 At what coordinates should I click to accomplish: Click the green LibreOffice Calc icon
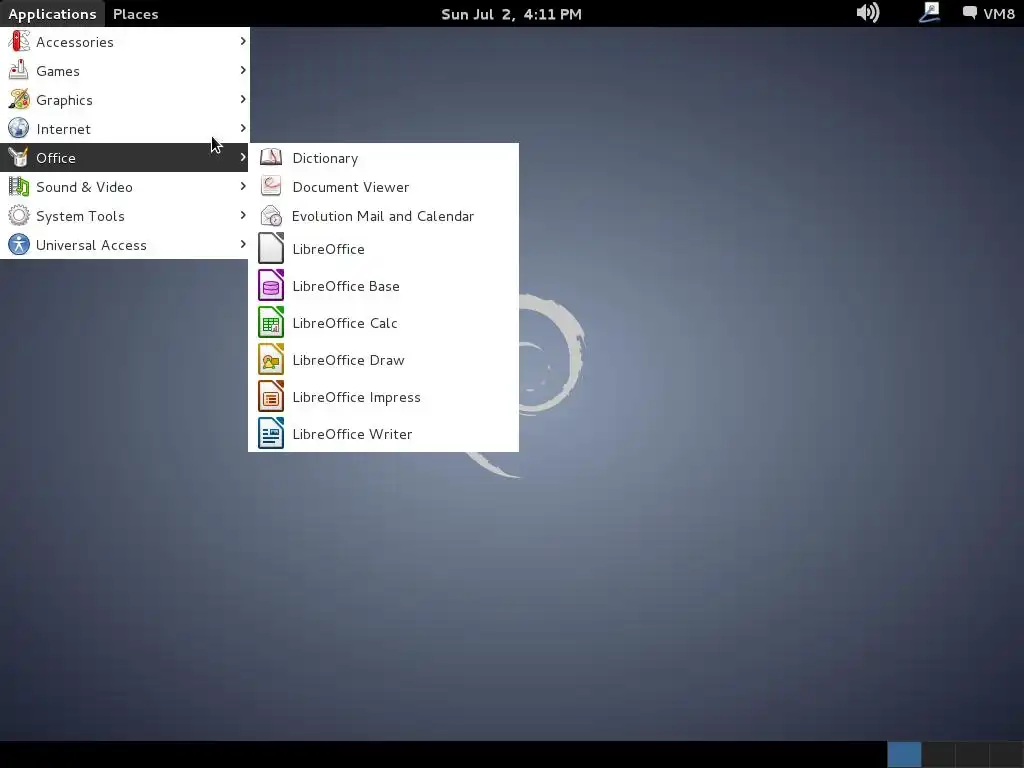click(x=271, y=323)
